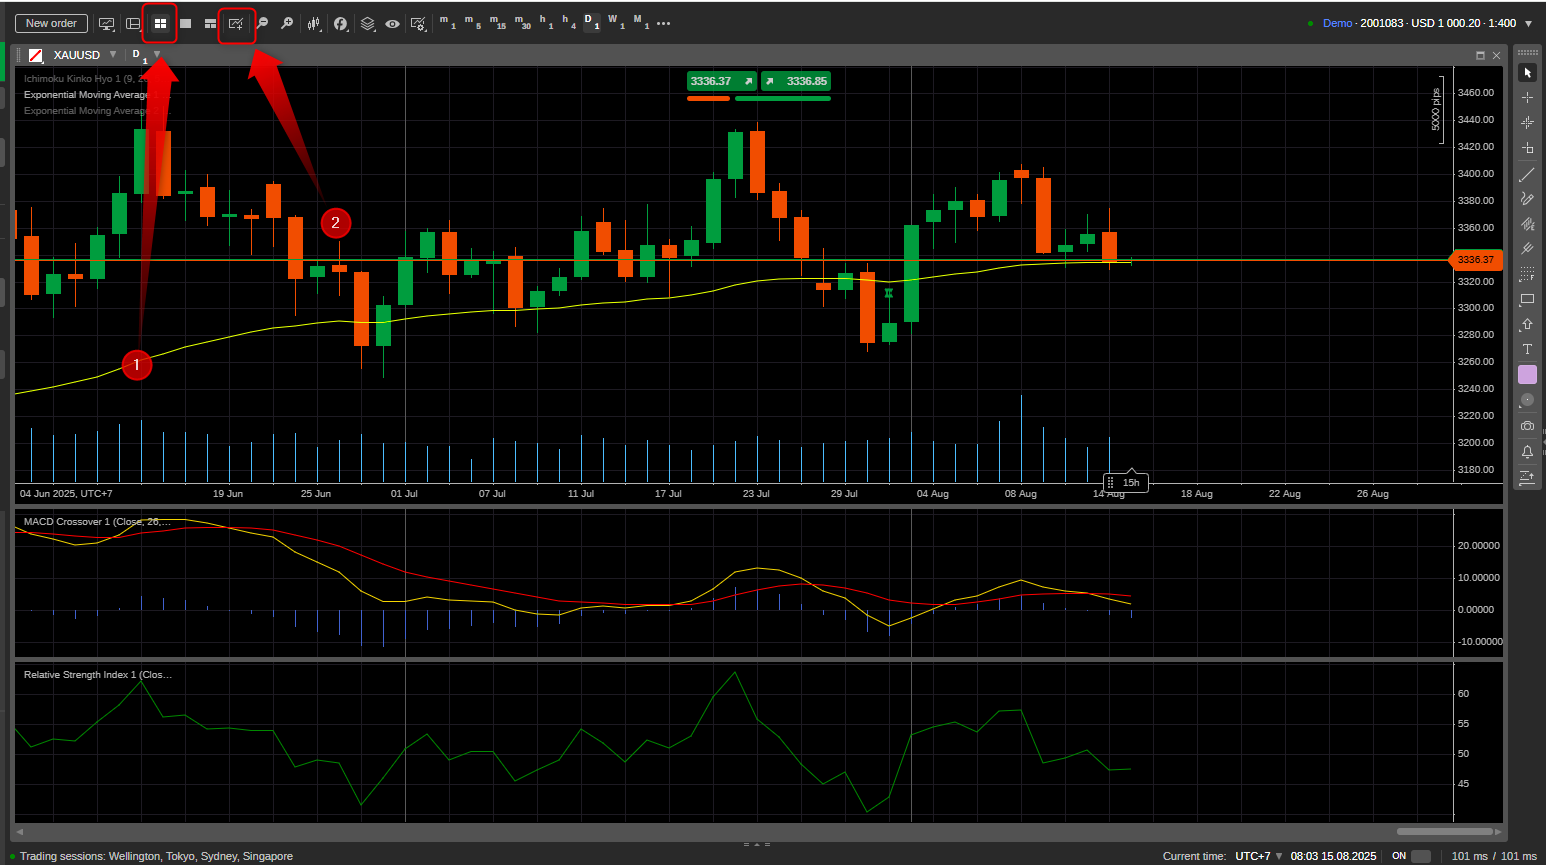Click the XAUUSD symbol icon in chart header

(36, 55)
